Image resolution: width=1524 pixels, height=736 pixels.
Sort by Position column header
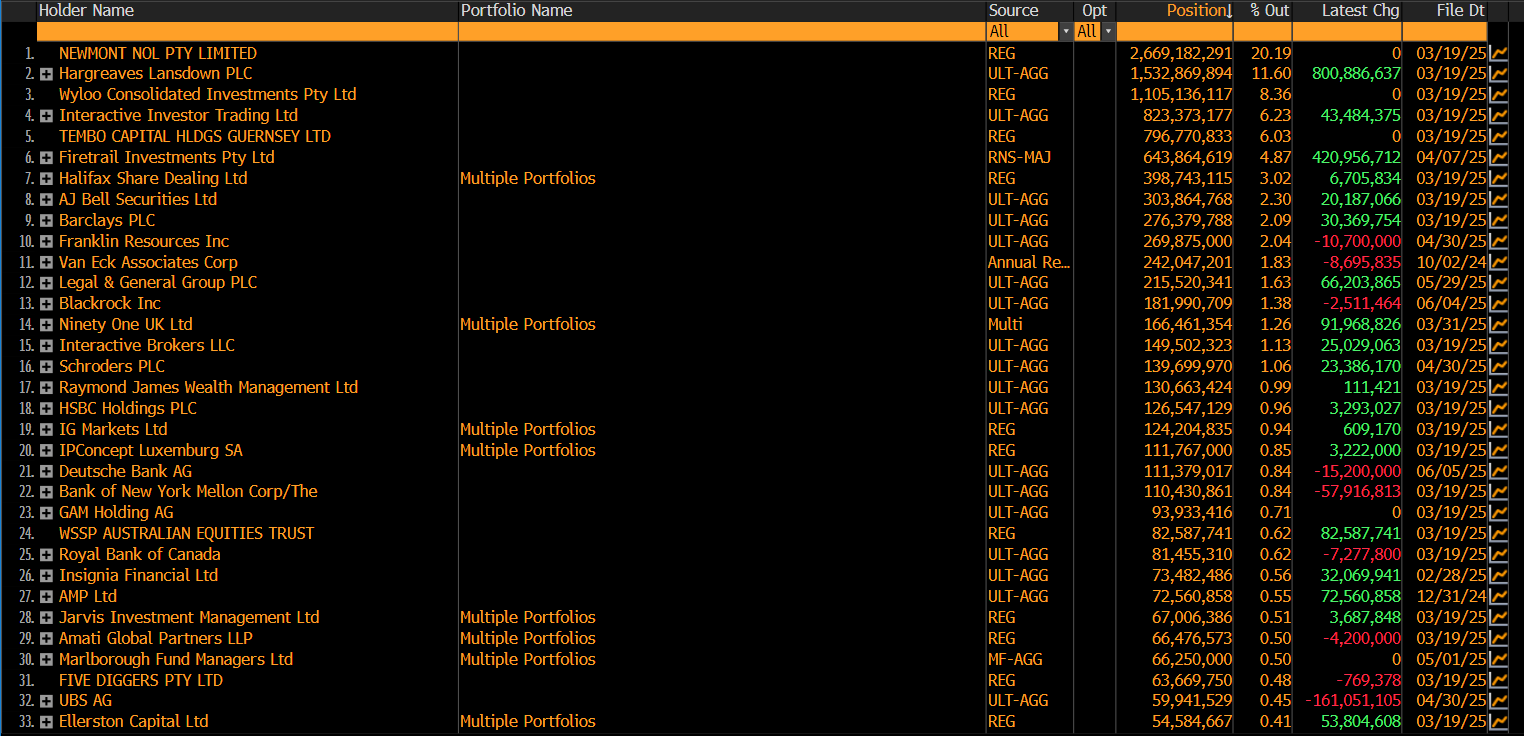coord(1199,11)
